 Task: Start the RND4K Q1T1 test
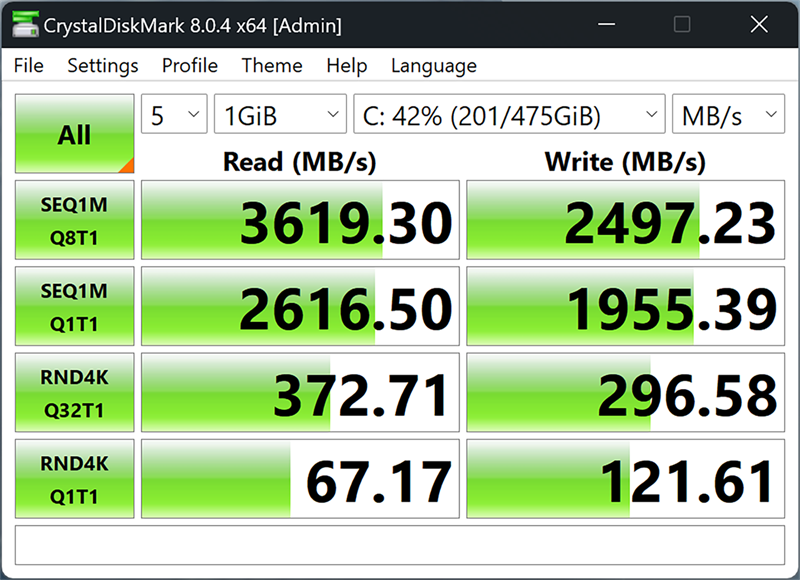pos(74,478)
